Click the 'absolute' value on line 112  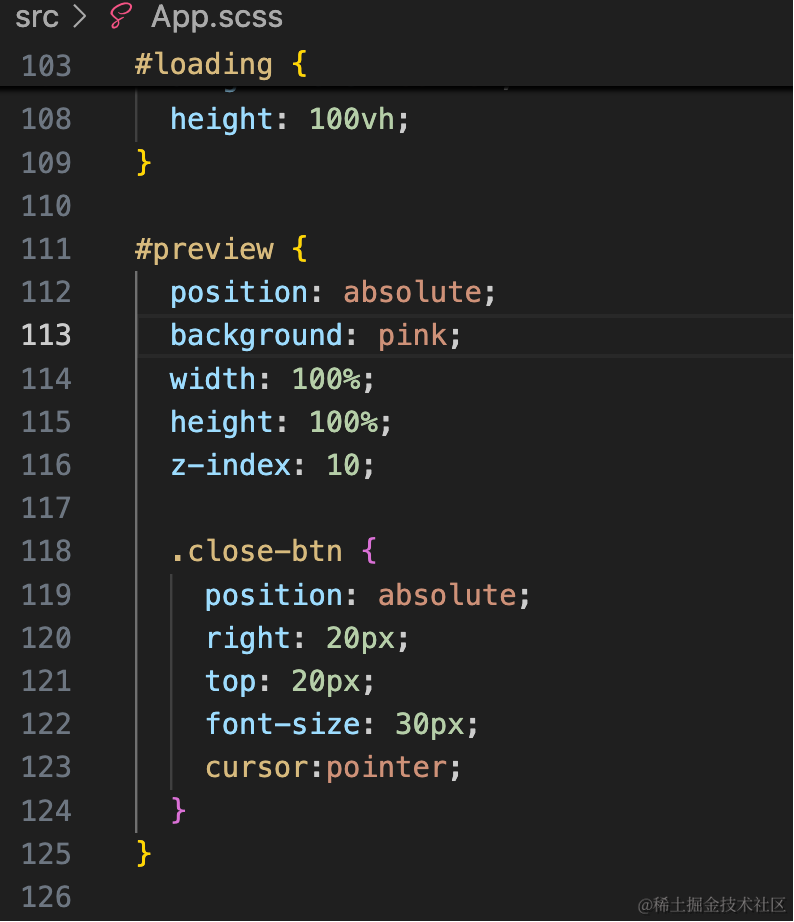point(412,292)
